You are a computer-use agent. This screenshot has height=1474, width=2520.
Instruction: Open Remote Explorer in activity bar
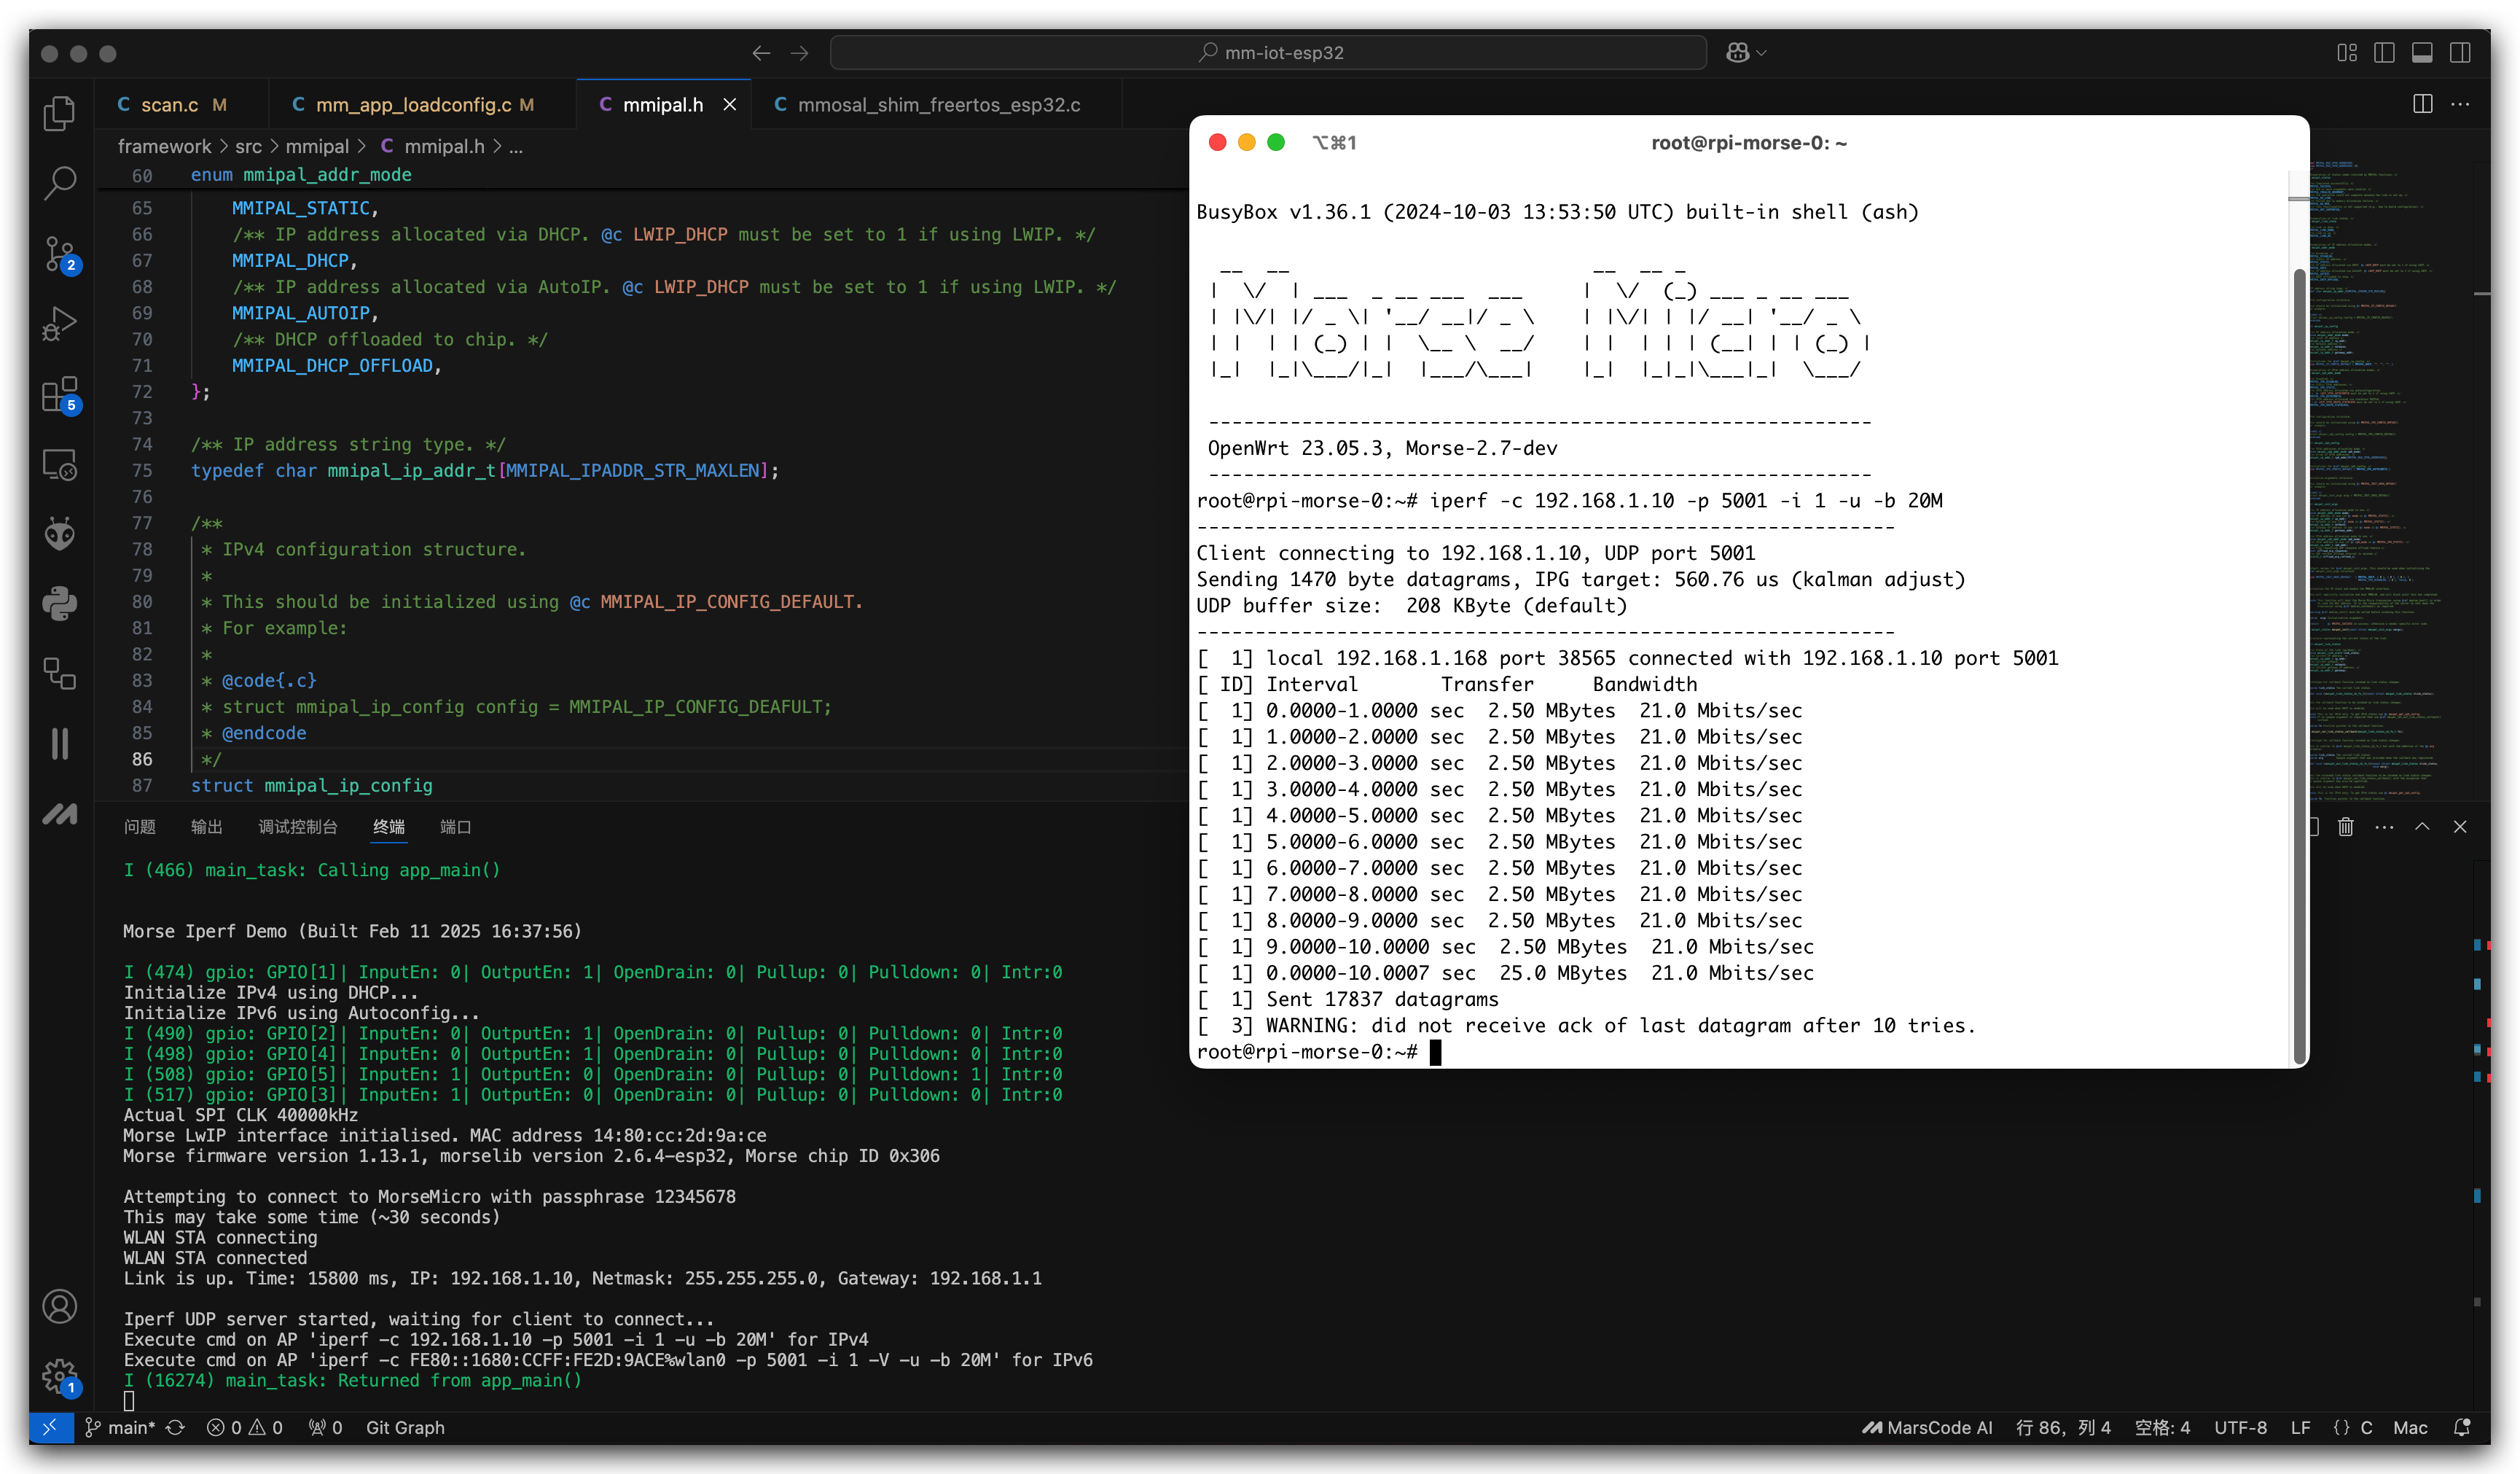coord(60,465)
